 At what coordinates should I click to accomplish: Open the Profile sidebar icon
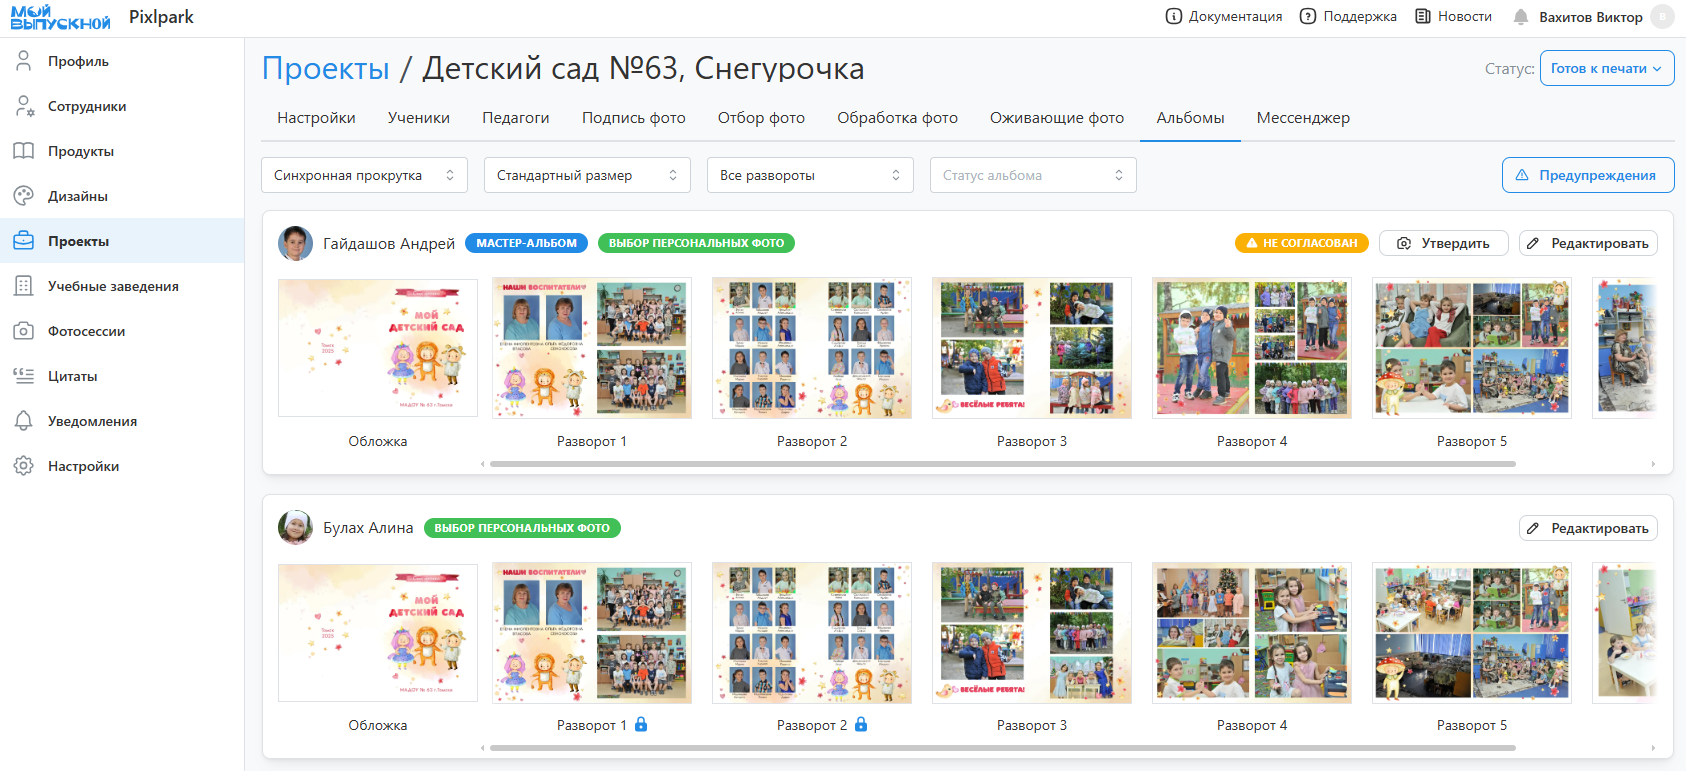[x=24, y=61]
